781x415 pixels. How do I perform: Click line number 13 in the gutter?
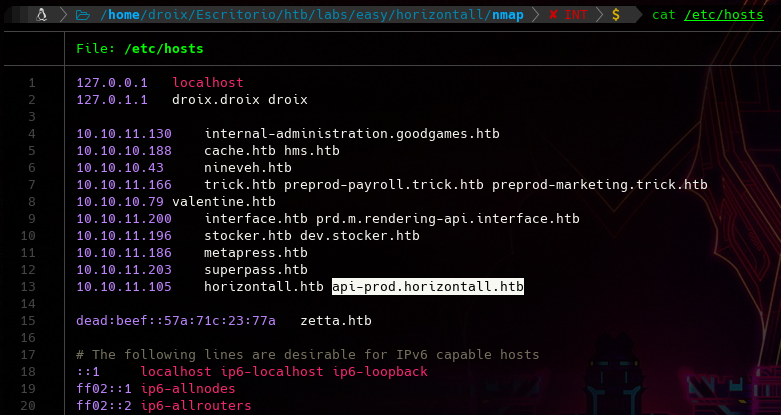[x=31, y=287]
